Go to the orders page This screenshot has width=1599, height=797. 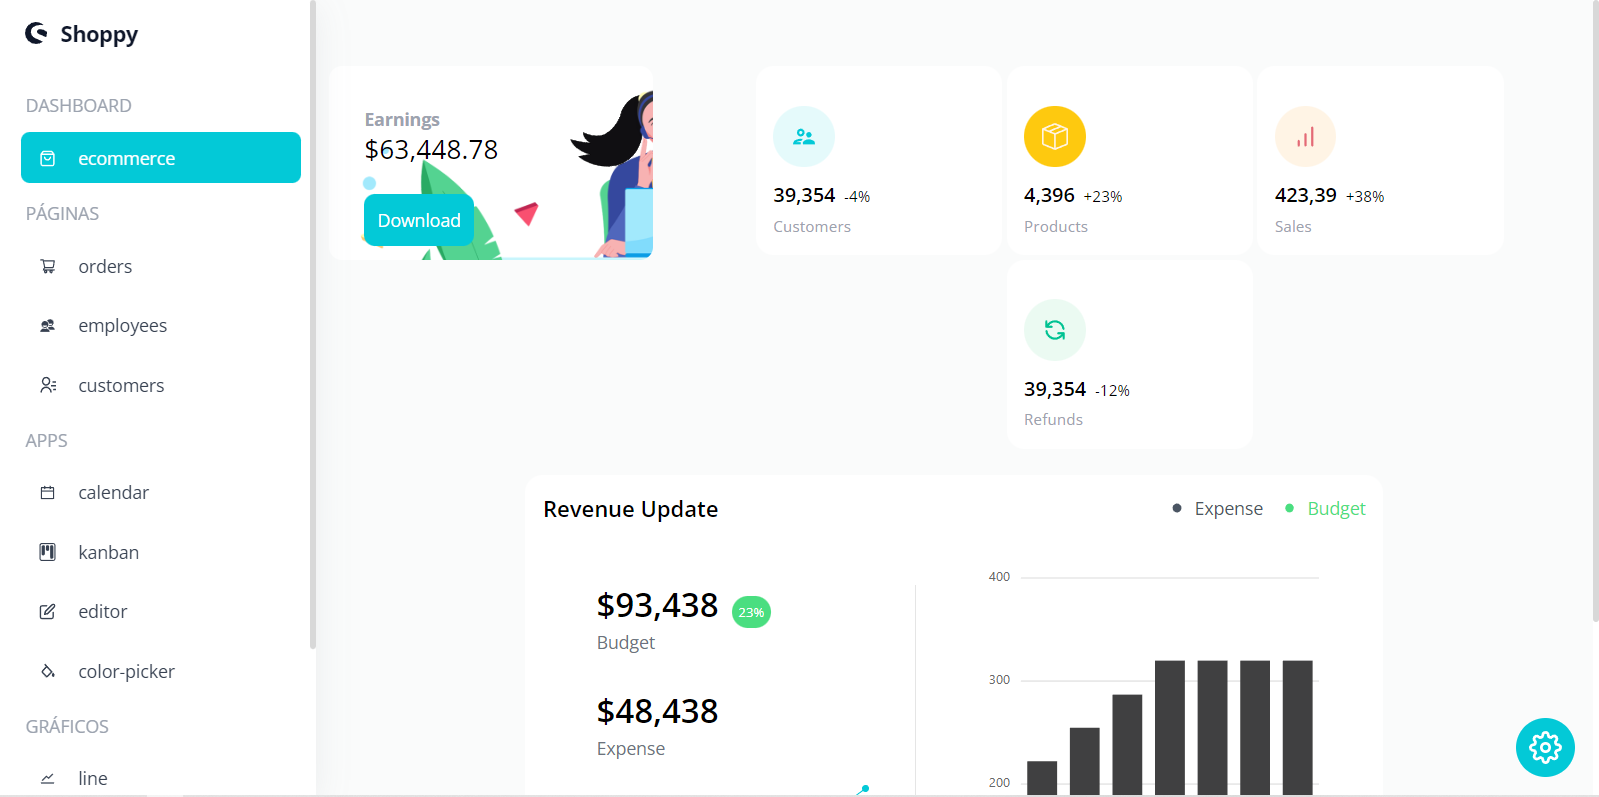click(161, 266)
